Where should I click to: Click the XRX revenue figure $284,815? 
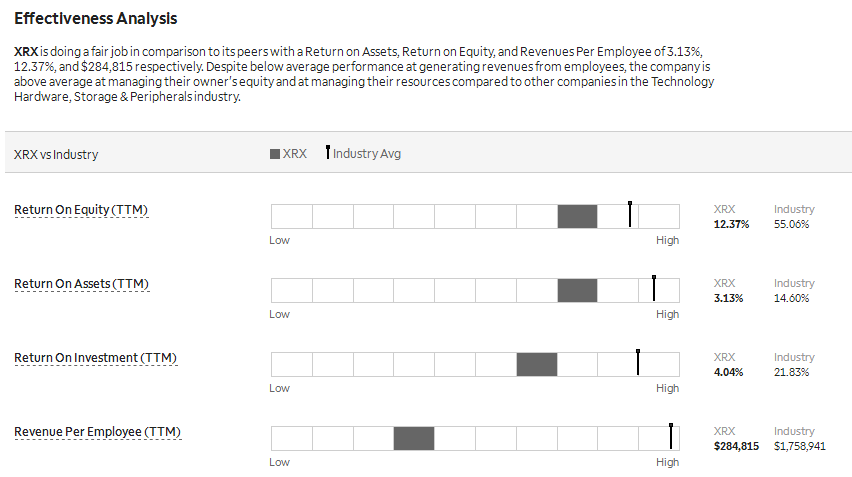736,446
